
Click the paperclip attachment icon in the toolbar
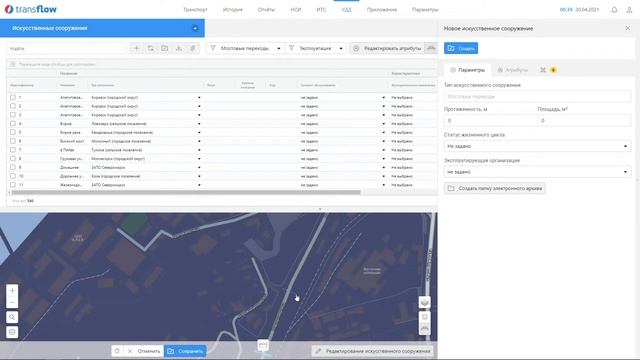coord(193,48)
